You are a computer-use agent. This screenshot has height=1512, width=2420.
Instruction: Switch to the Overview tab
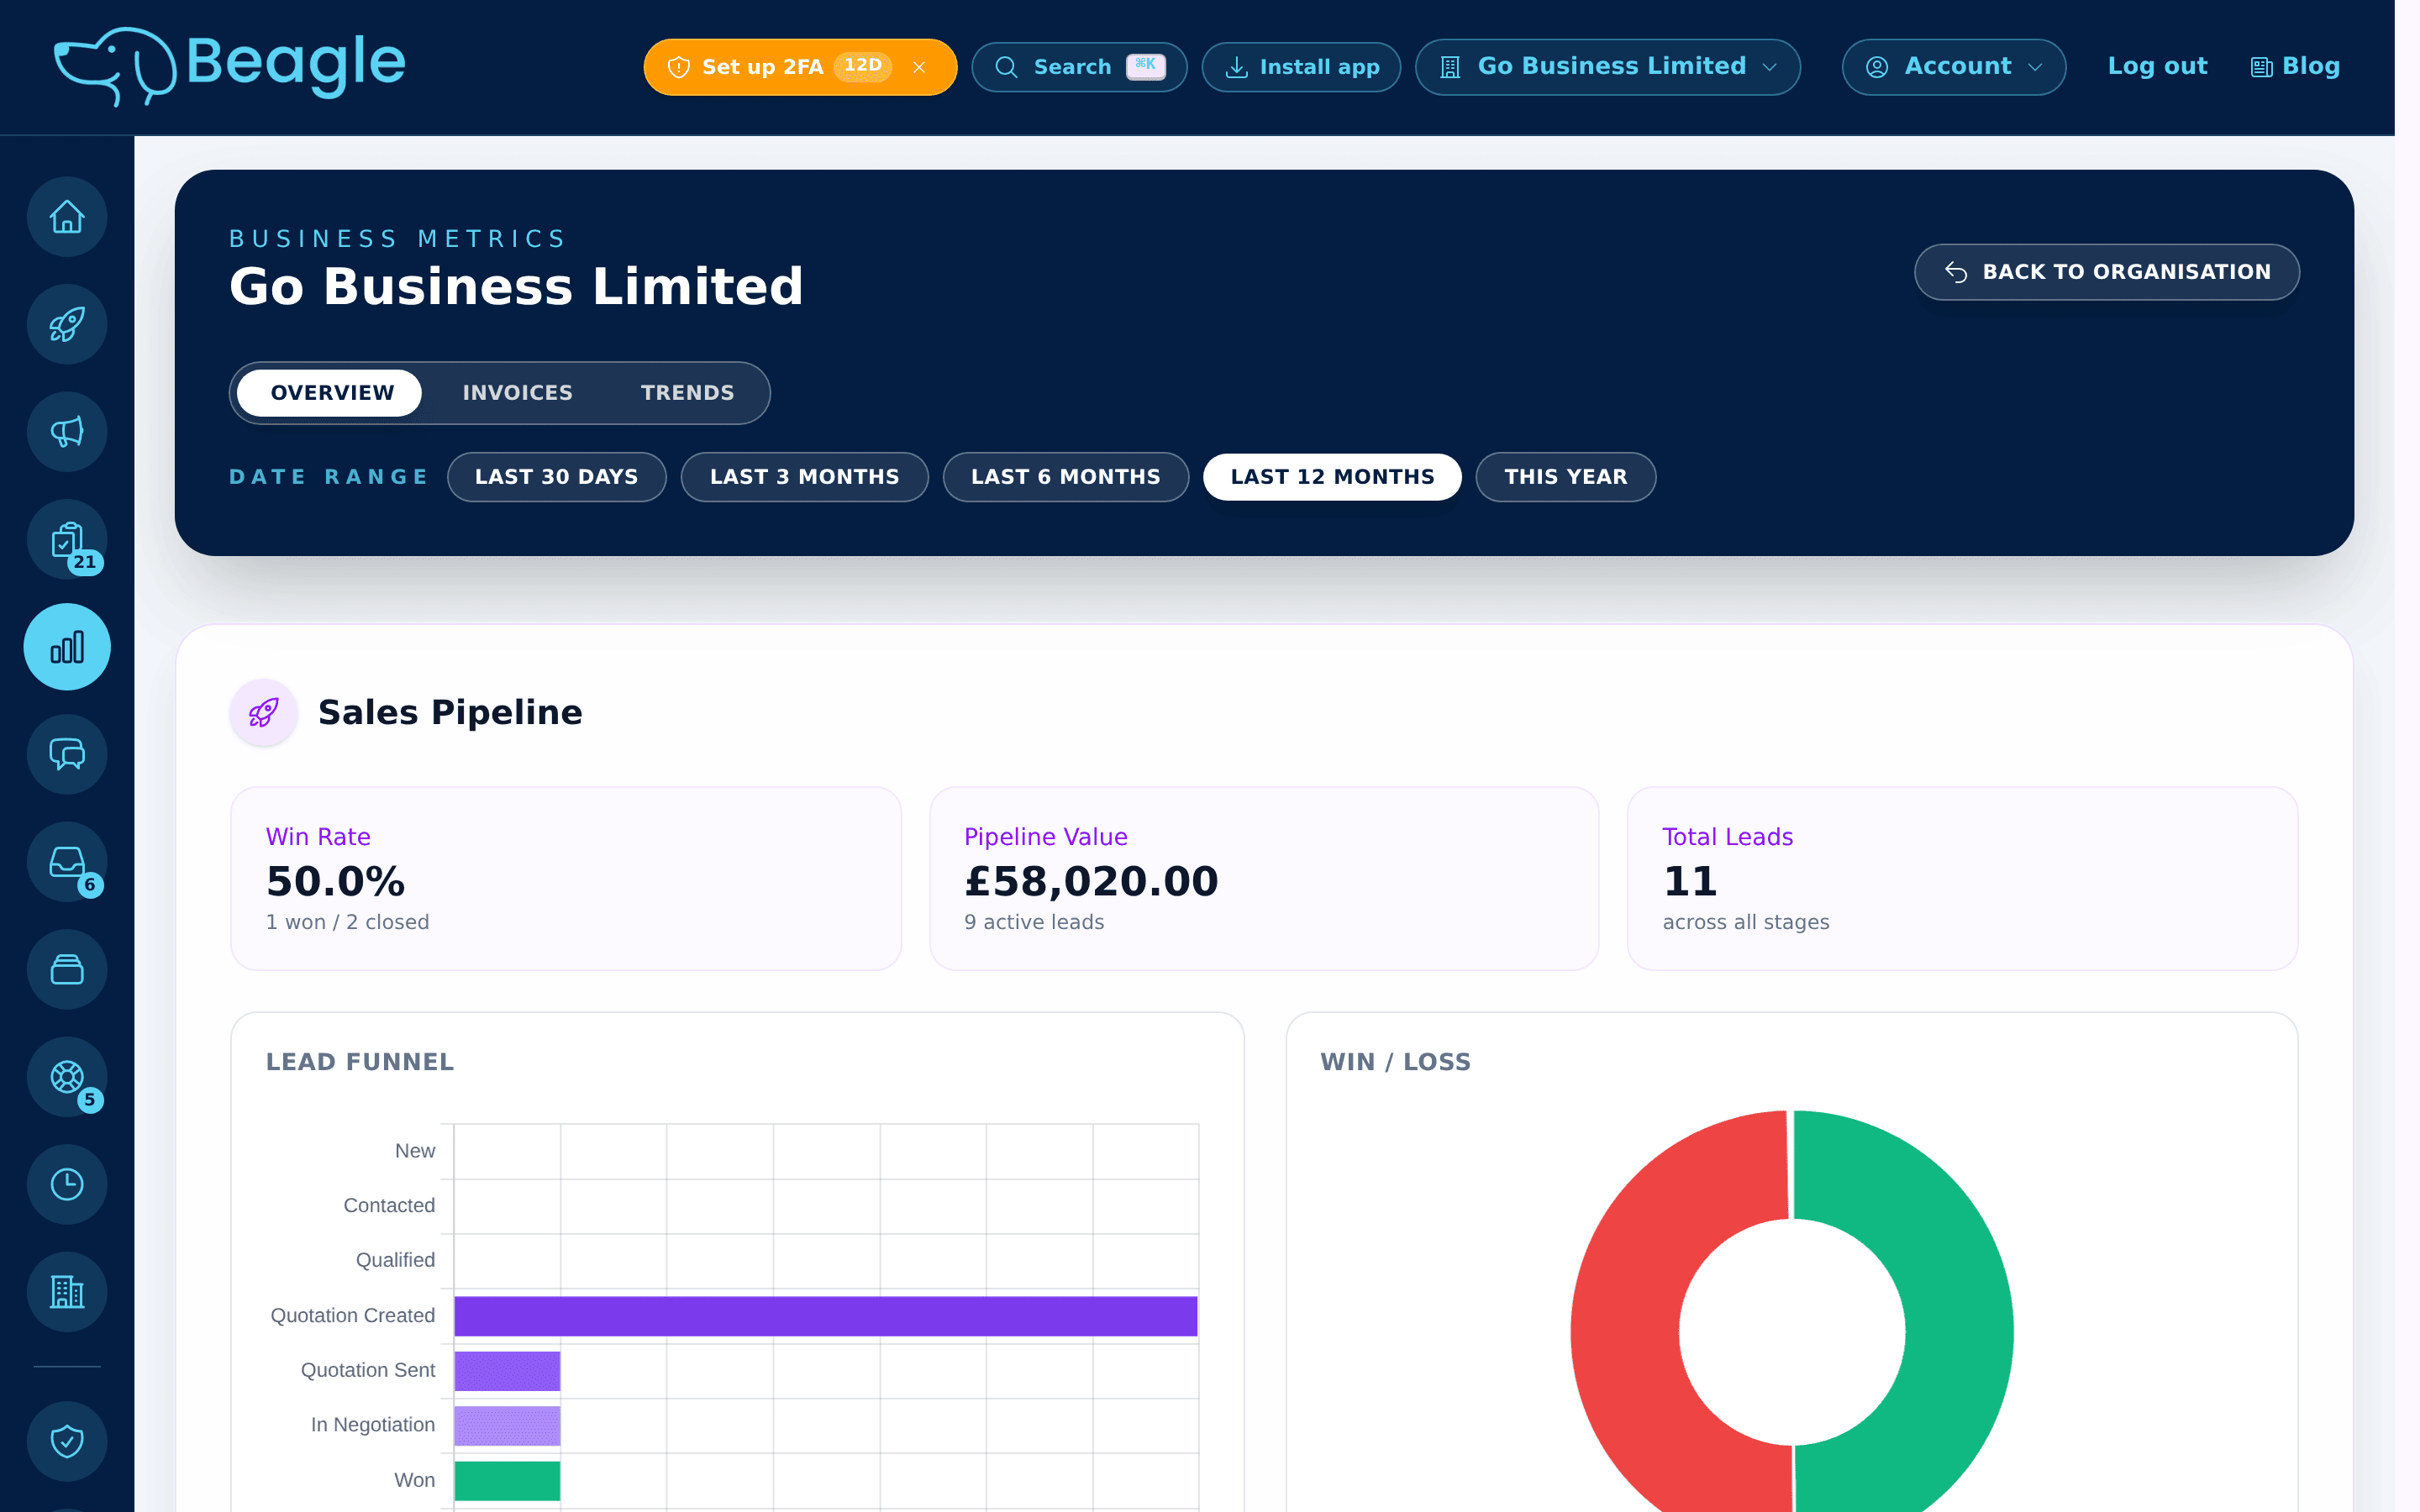pos(330,393)
